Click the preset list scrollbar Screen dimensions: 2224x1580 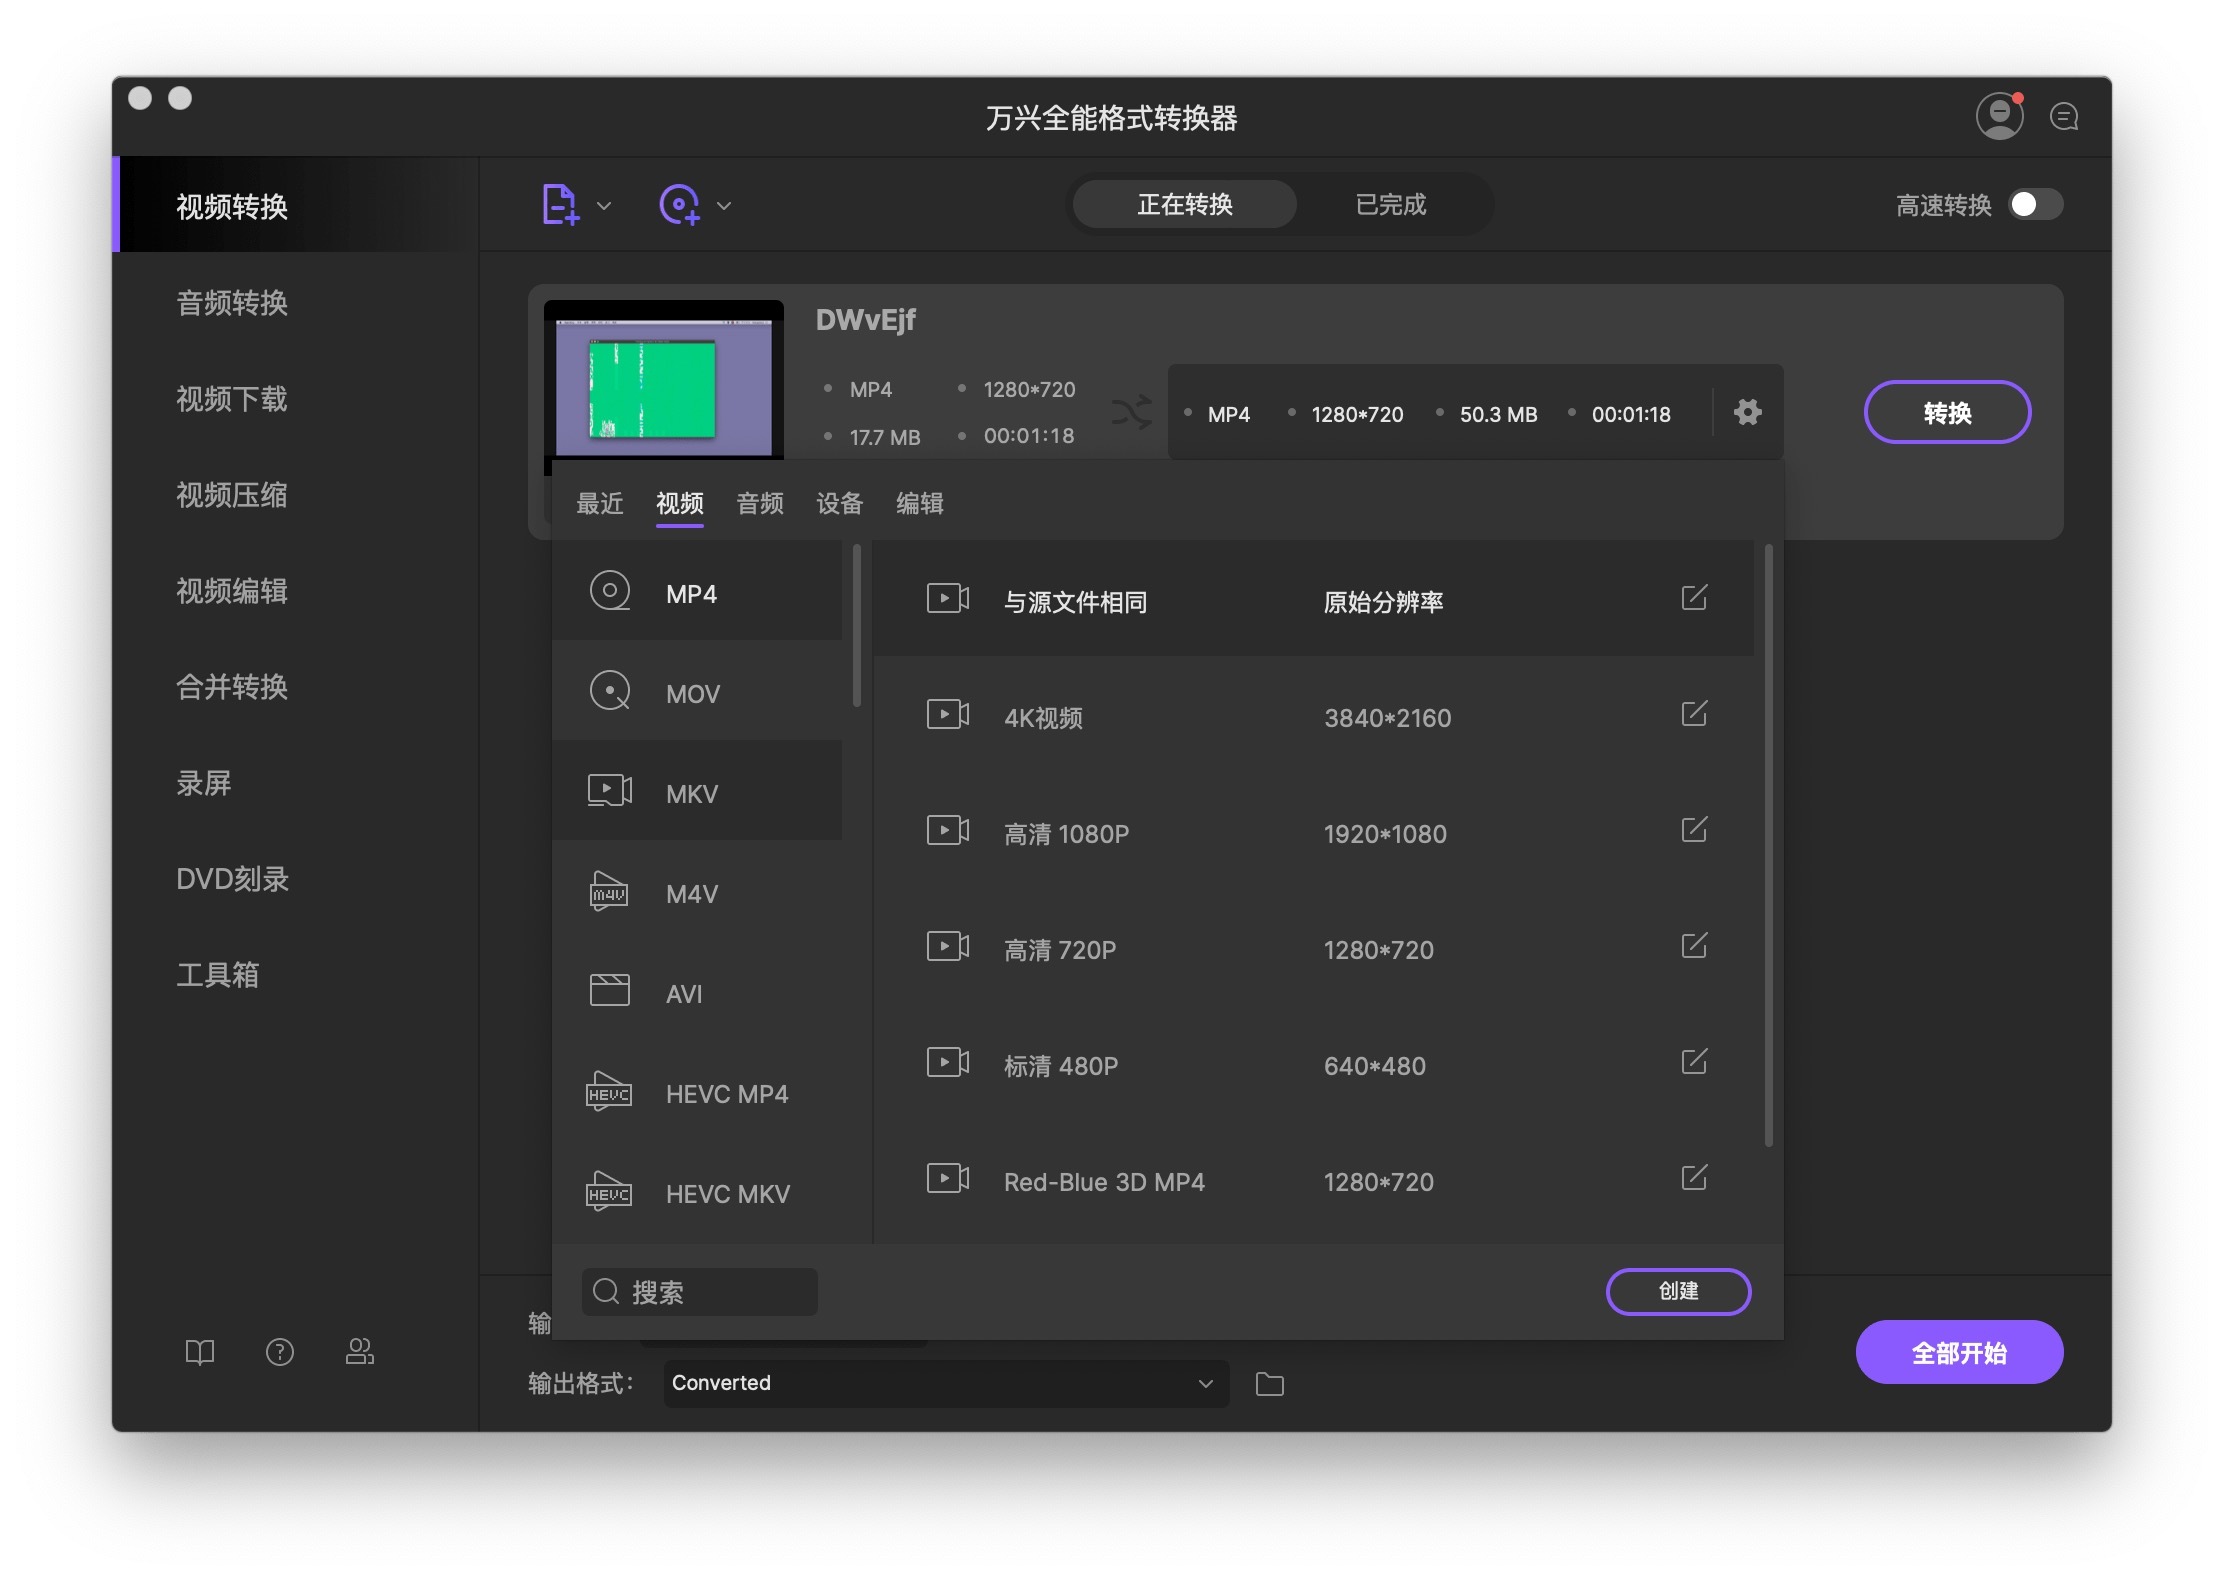pos(1768,845)
